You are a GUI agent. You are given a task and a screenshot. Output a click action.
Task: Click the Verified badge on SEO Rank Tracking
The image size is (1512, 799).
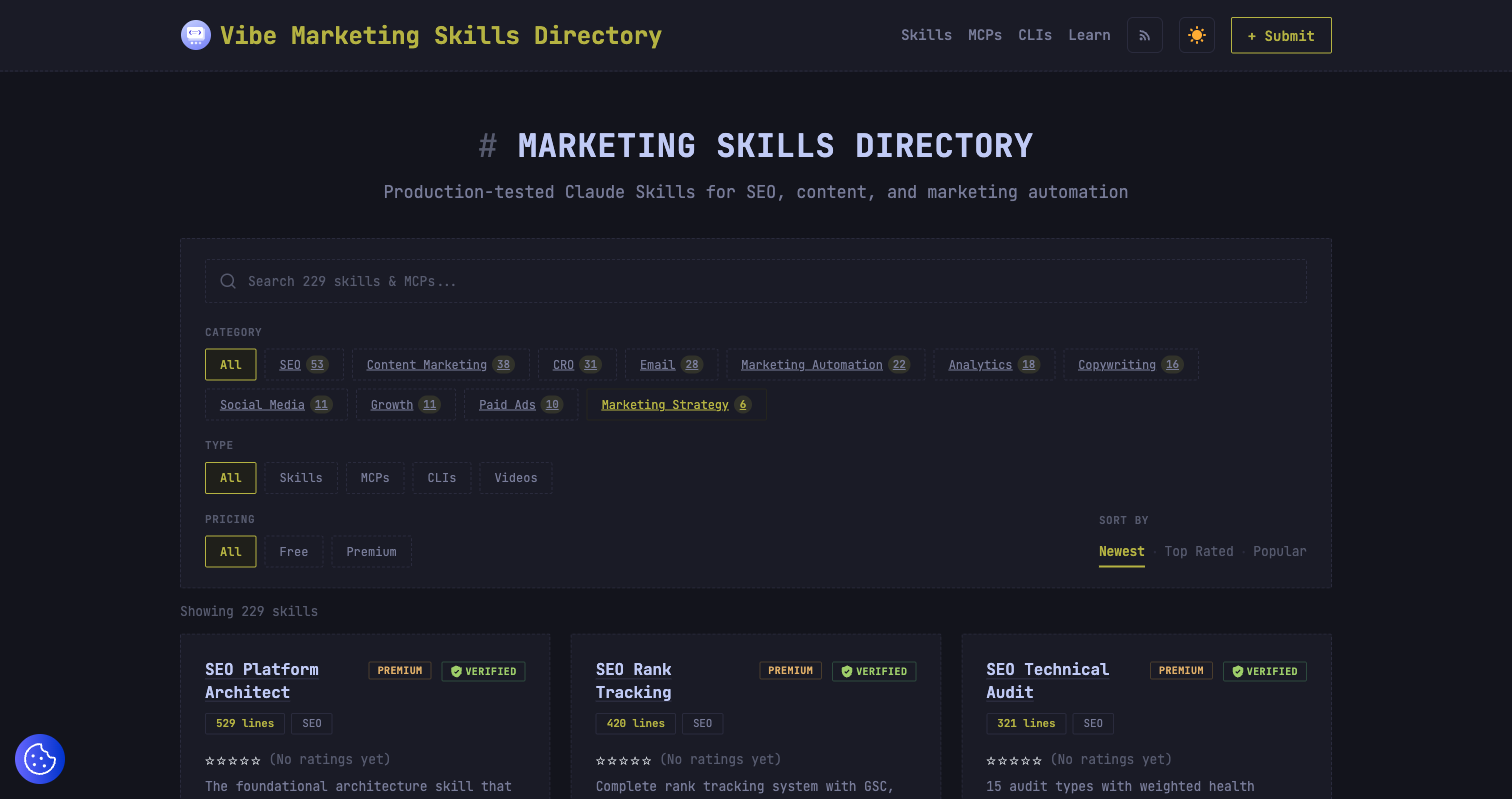click(x=874, y=671)
